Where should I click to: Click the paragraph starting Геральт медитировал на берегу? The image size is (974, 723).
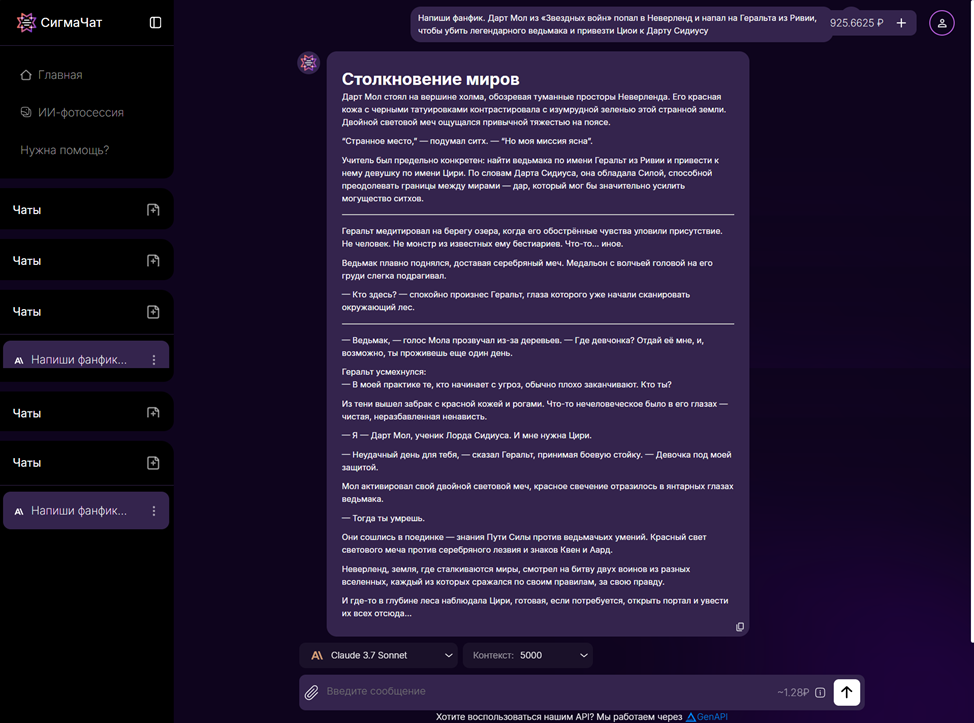(532, 237)
